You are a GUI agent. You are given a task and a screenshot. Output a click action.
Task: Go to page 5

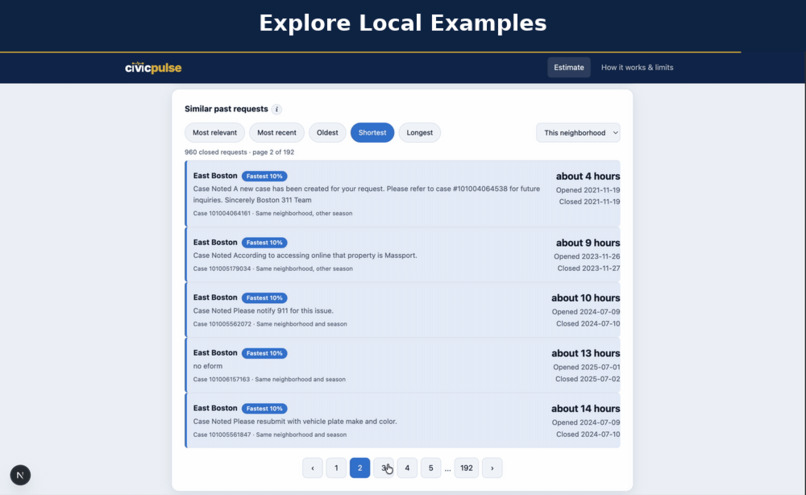tap(431, 468)
